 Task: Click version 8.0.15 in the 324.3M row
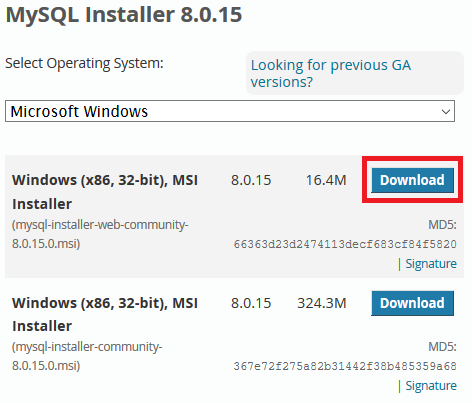(x=251, y=303)
